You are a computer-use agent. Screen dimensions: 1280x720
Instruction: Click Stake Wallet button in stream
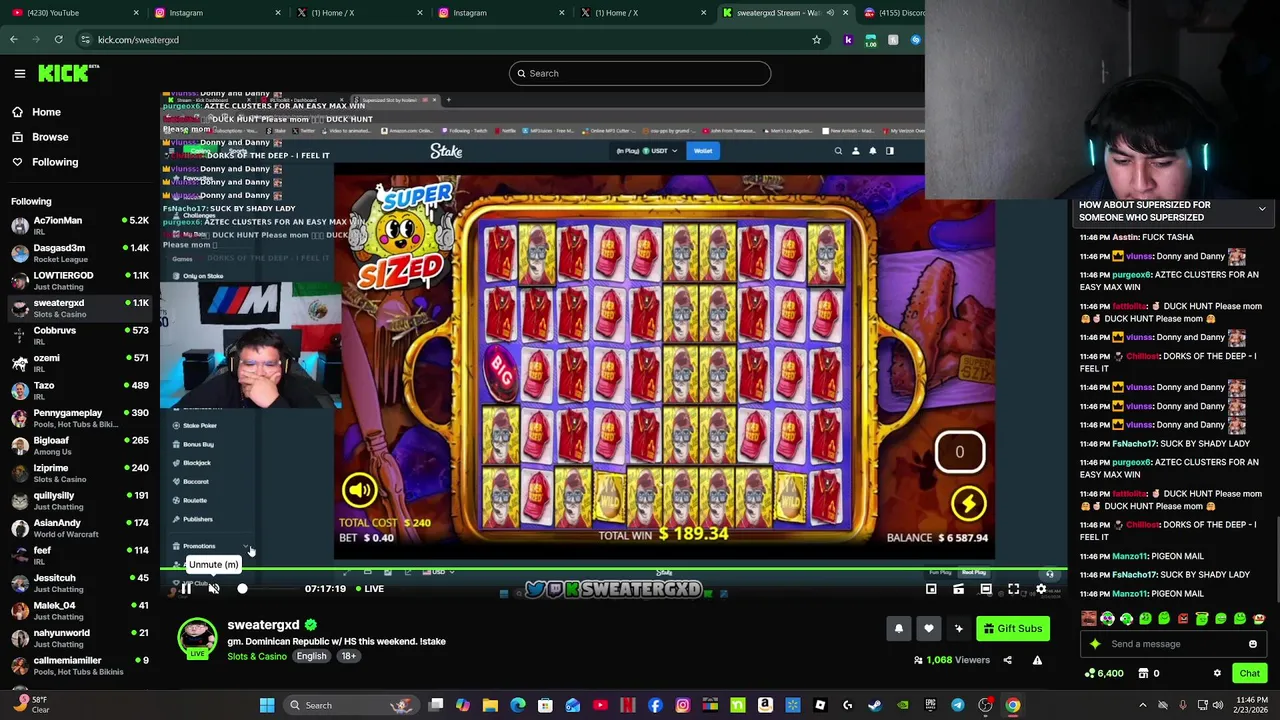(703, 151)
